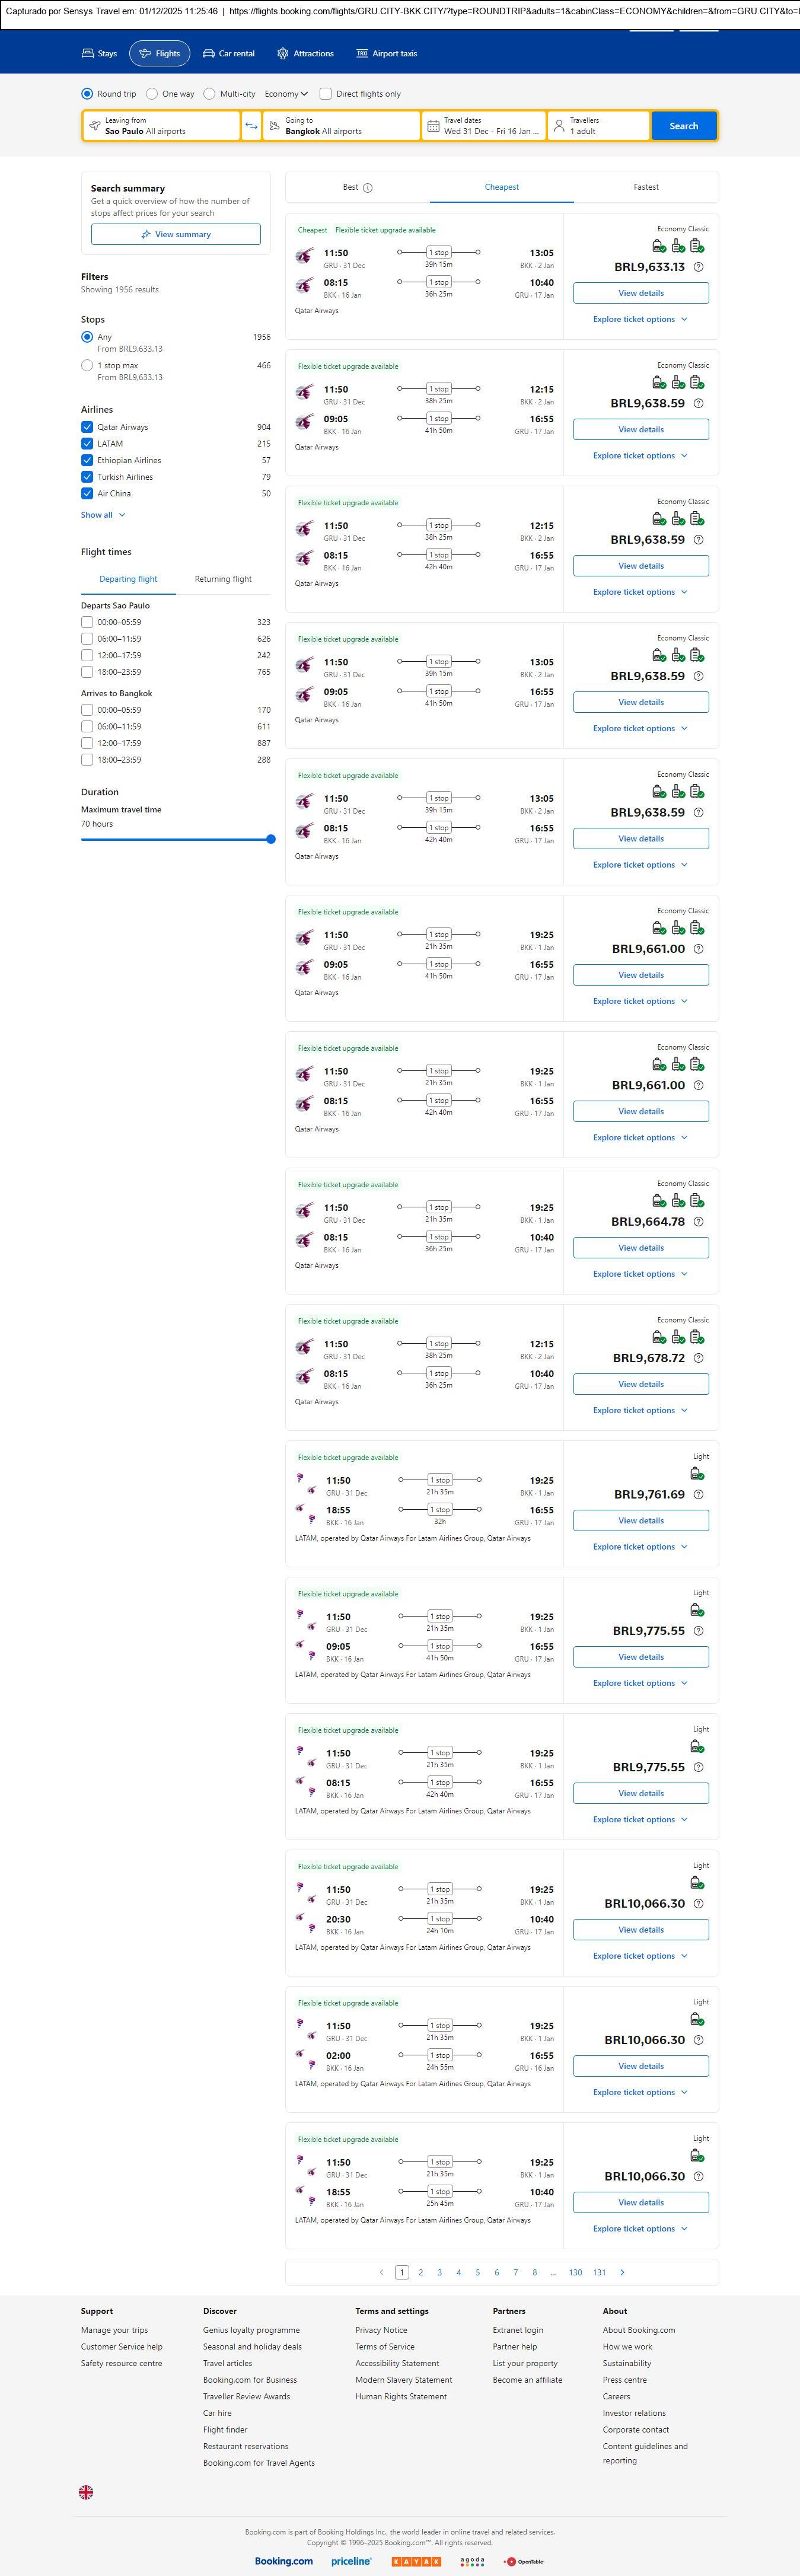This screenshot has height=2576, width=800.
Task: Select the One way radio button
Action: tap(152, 94)
